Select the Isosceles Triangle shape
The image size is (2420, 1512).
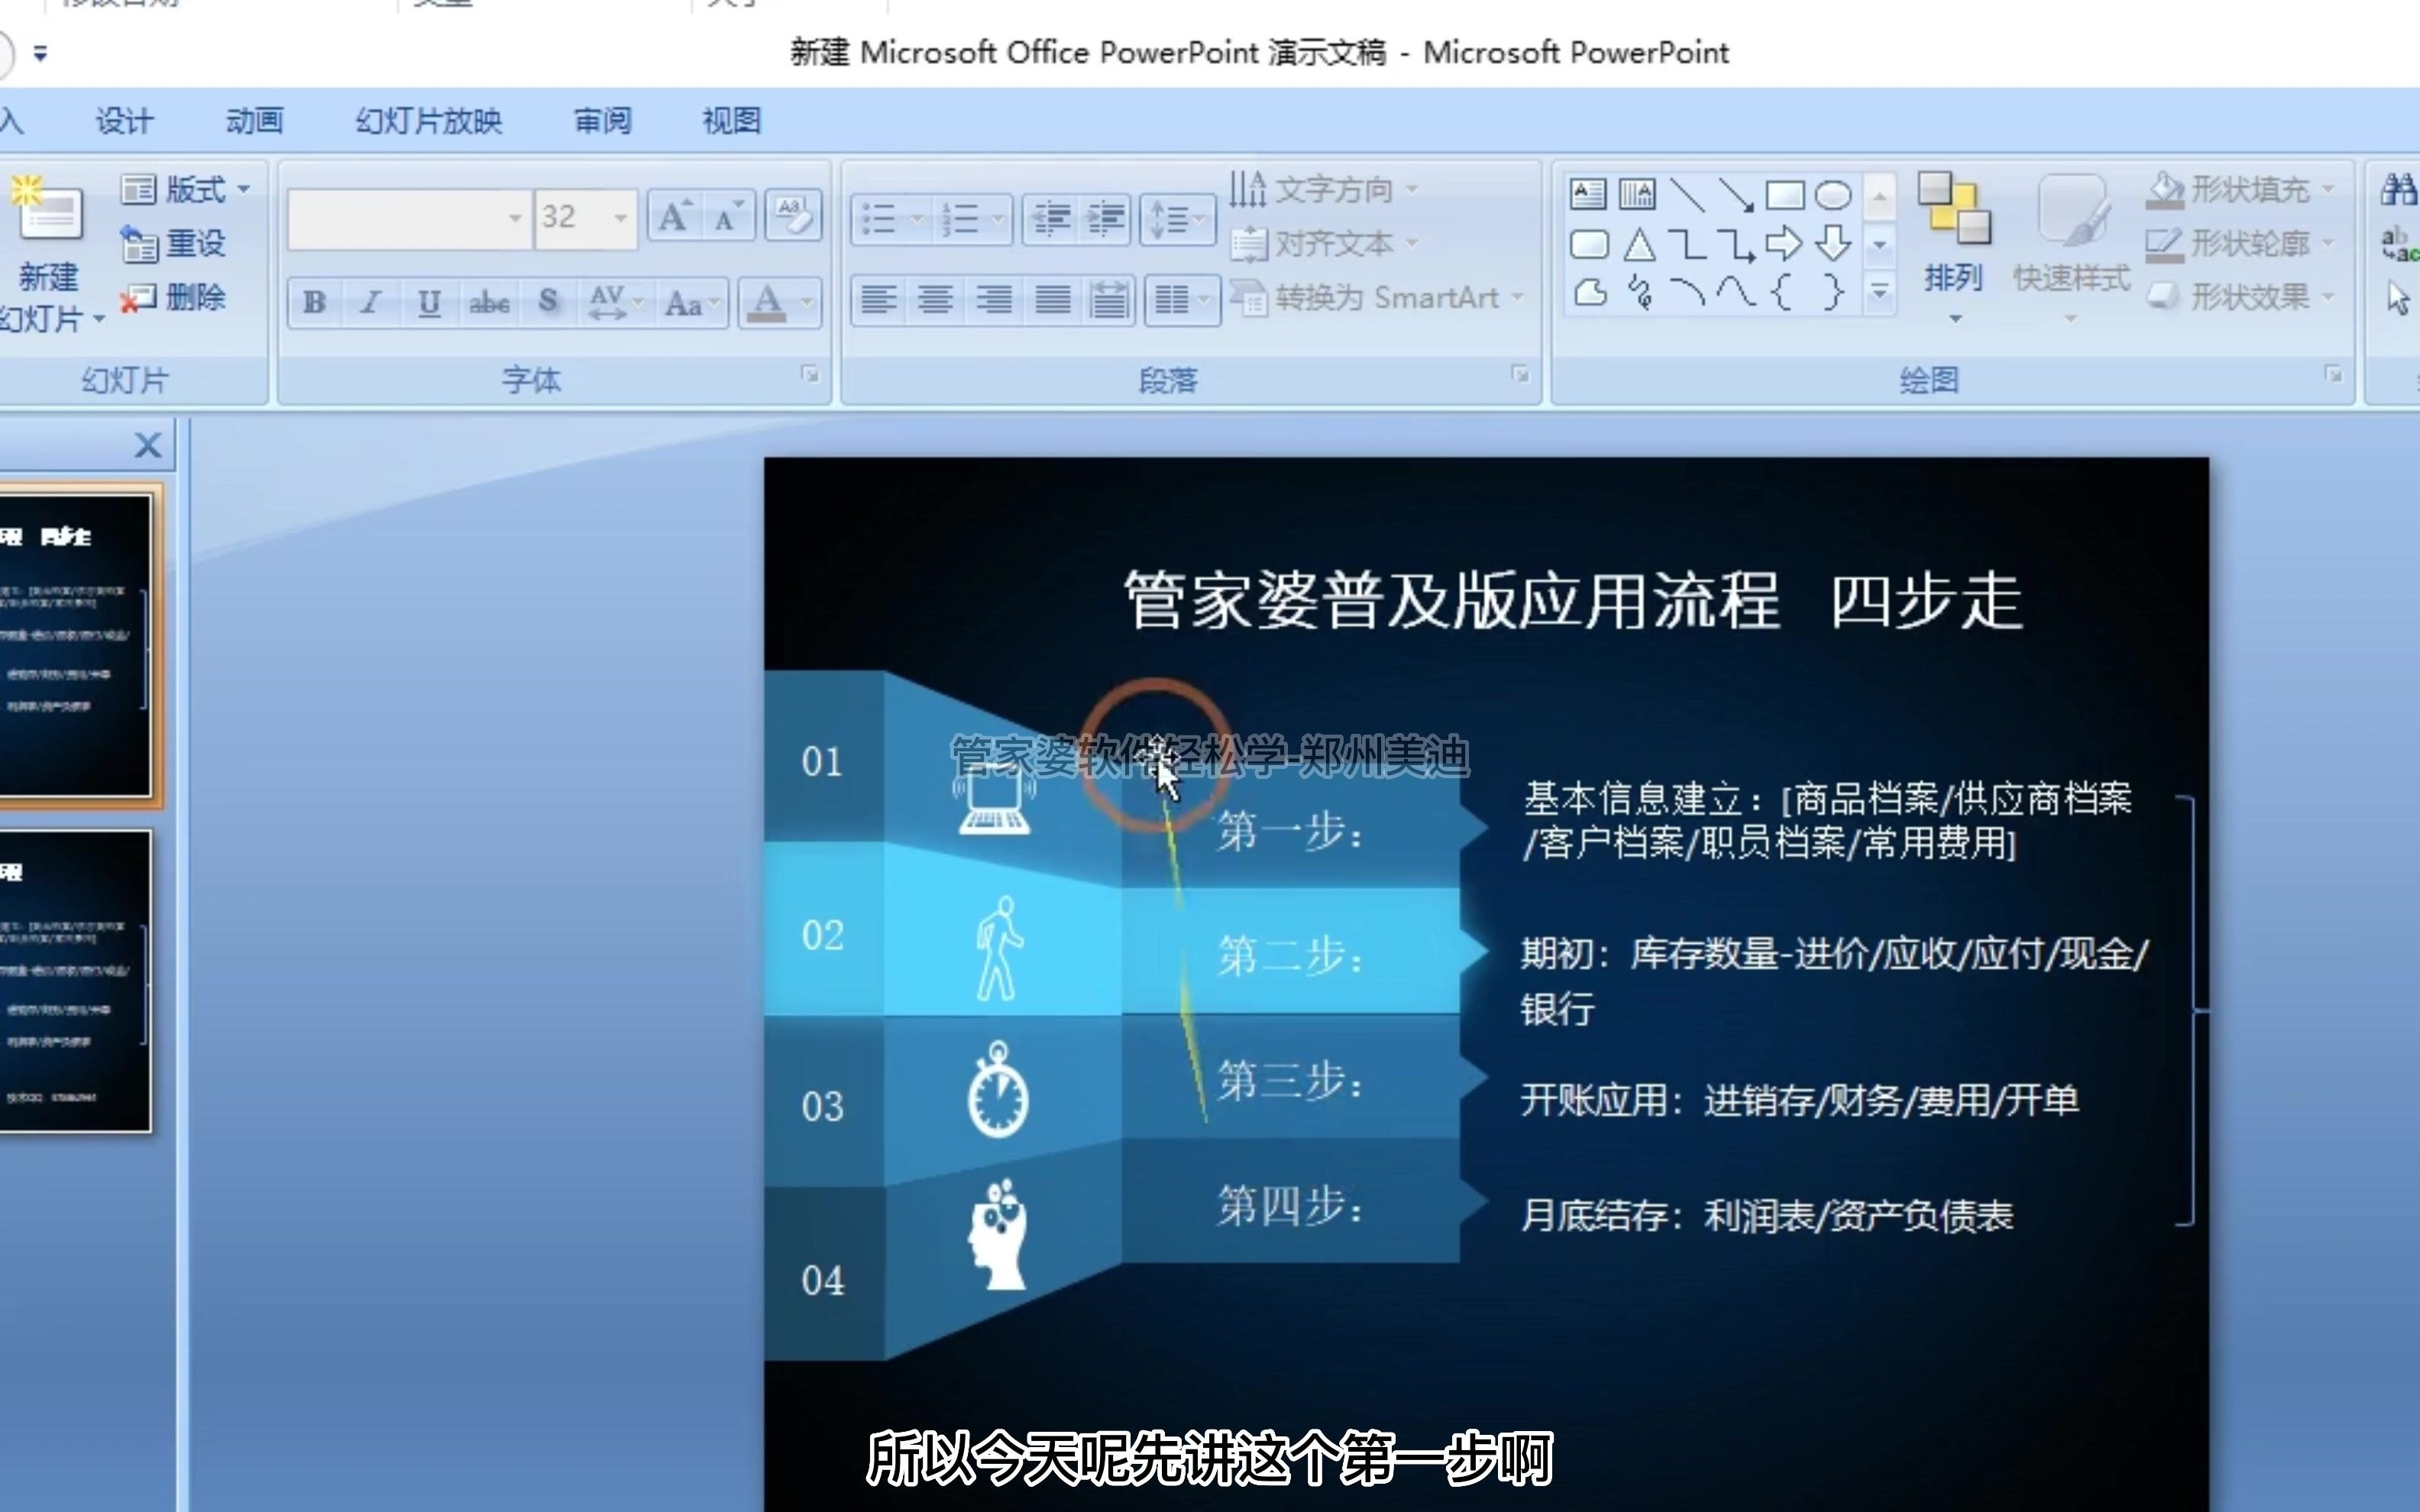pyautogui.click(x=1638, y=244)
